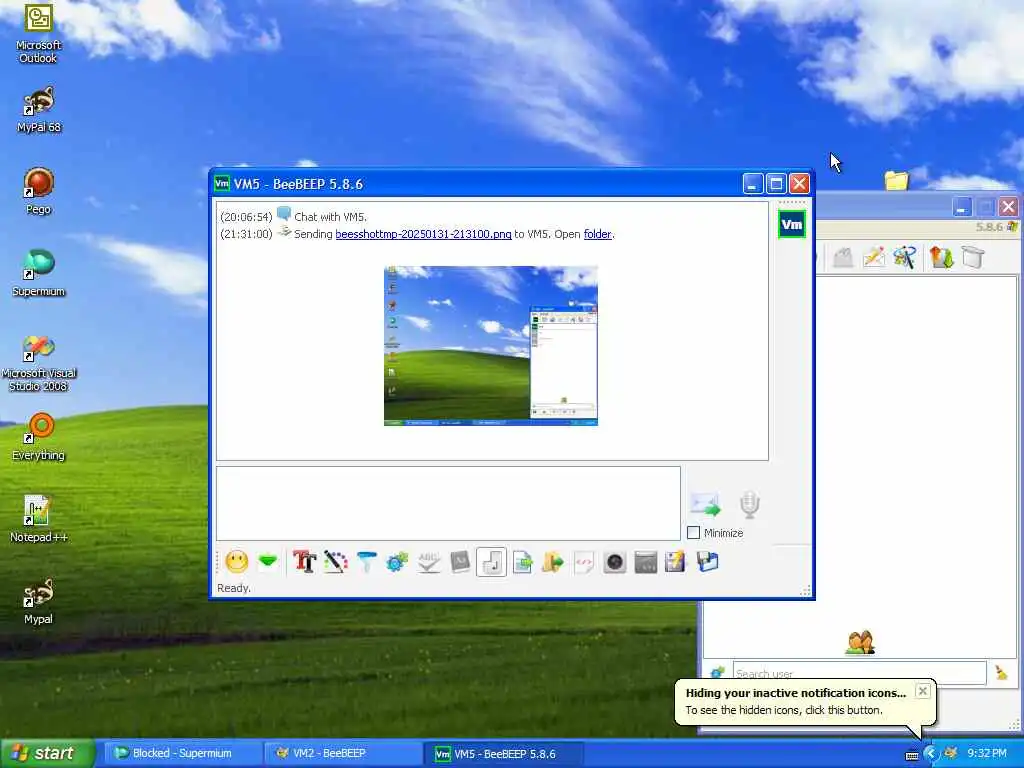Viewport: 1024px width, 768px height.
Task: Click the blue filter funnel icon
Action: point(367,562)
